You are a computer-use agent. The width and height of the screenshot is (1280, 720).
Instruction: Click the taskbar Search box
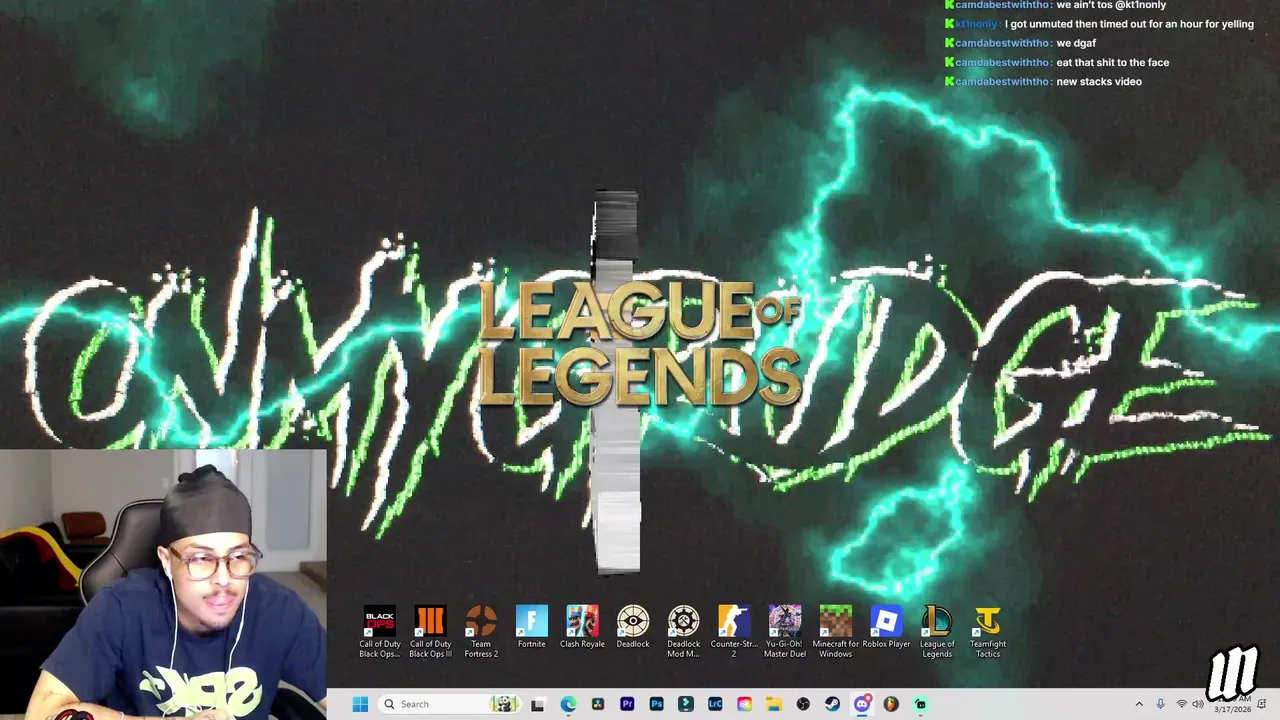pyautogui.click(x=449, y=704)
